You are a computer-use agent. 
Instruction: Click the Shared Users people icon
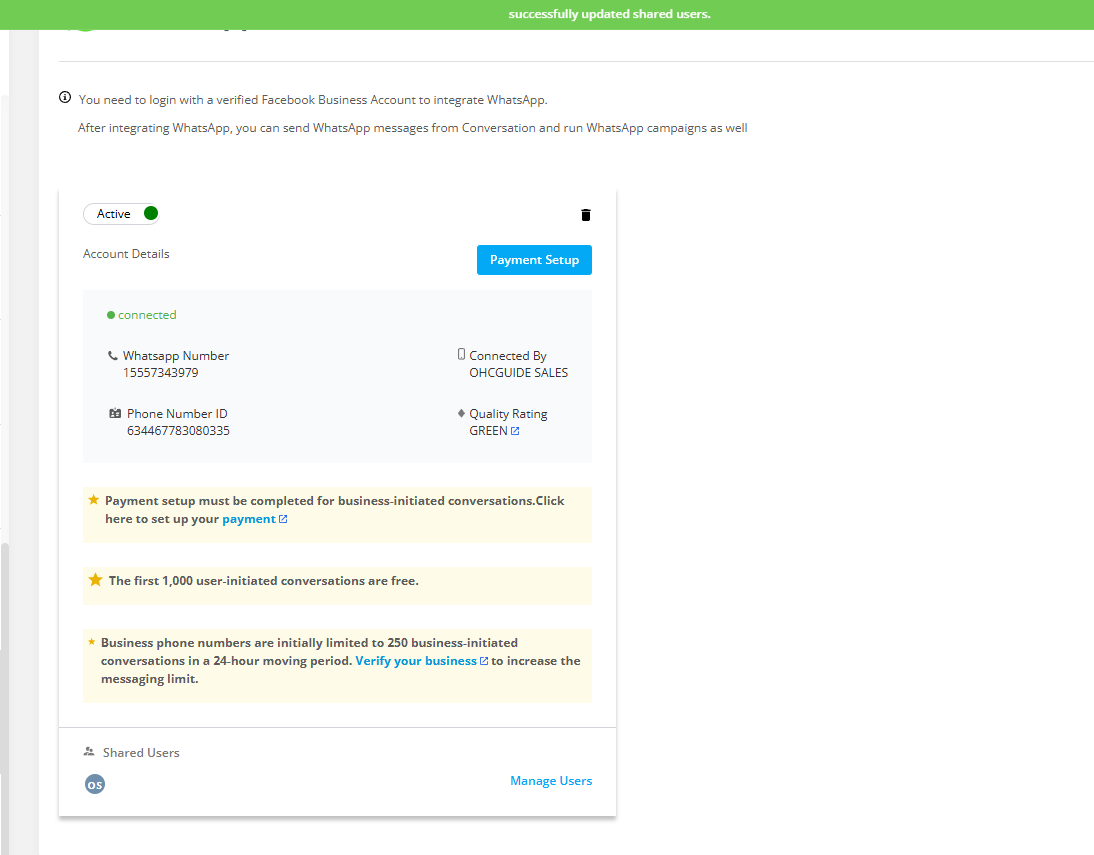coord(89,752)
